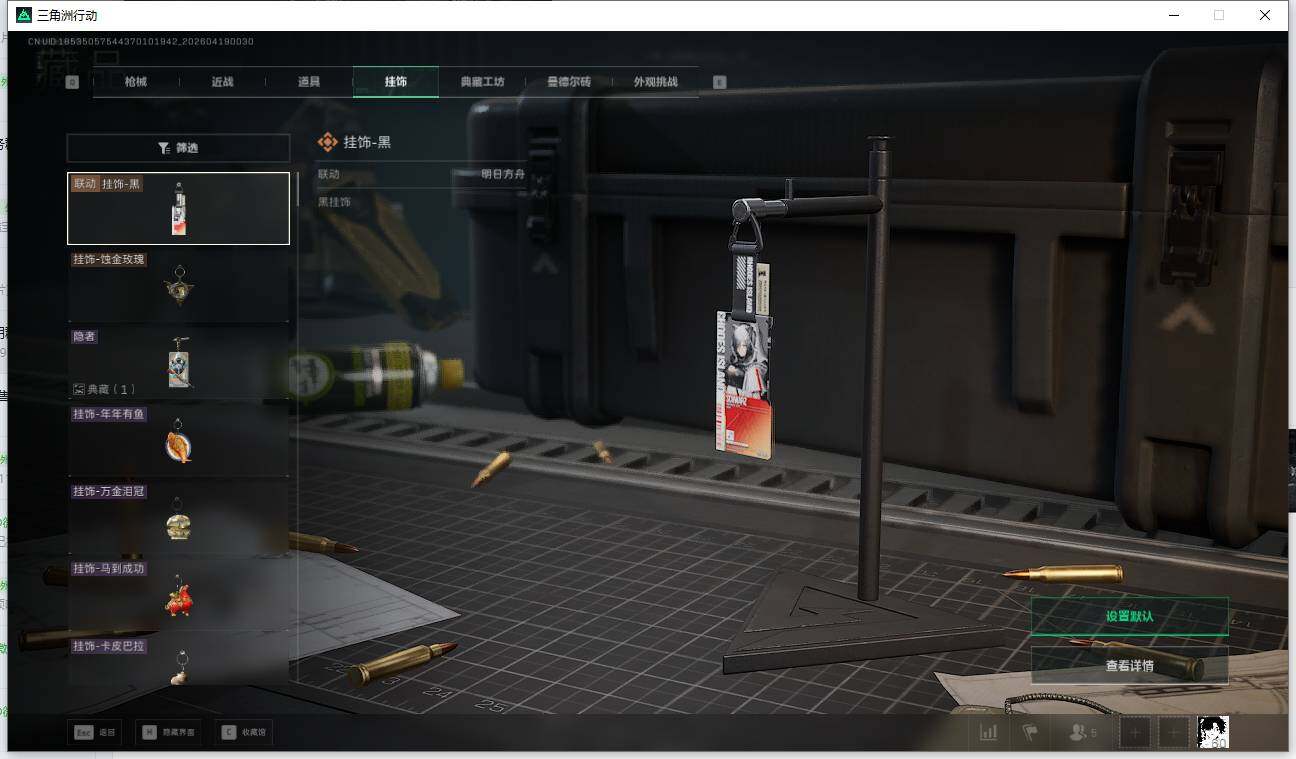Click the 查看详情 button
This screenshot has width=1296, height=759.
coord(1129,665)
